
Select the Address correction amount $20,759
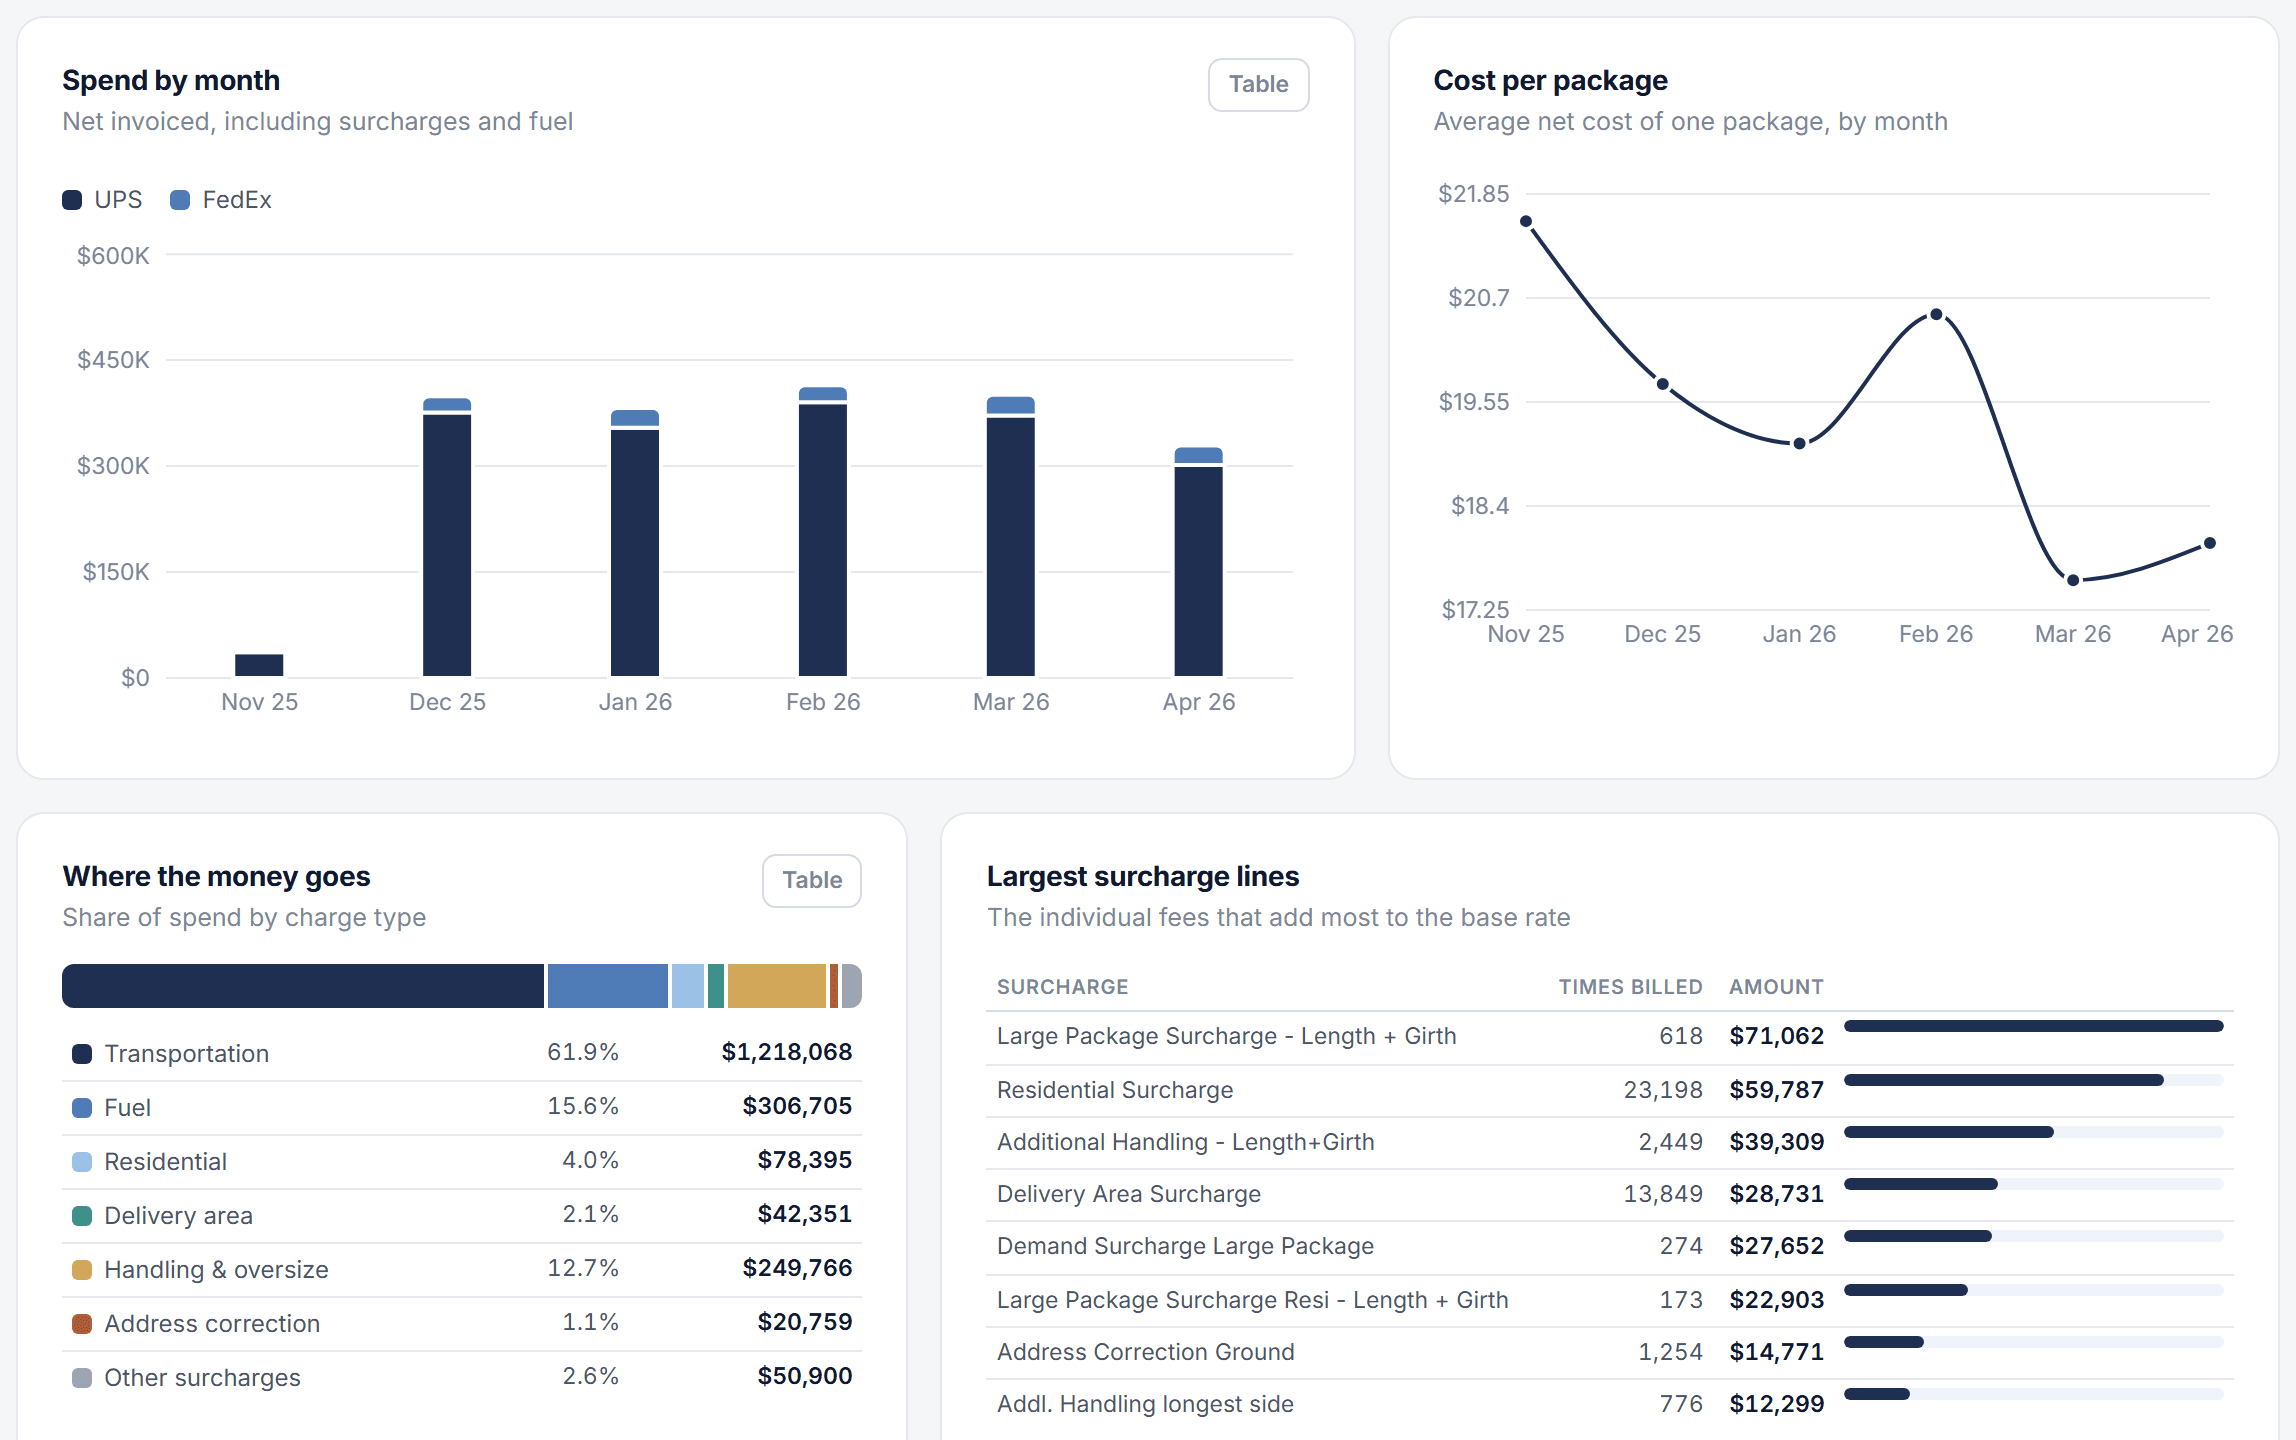point(805,1322)
